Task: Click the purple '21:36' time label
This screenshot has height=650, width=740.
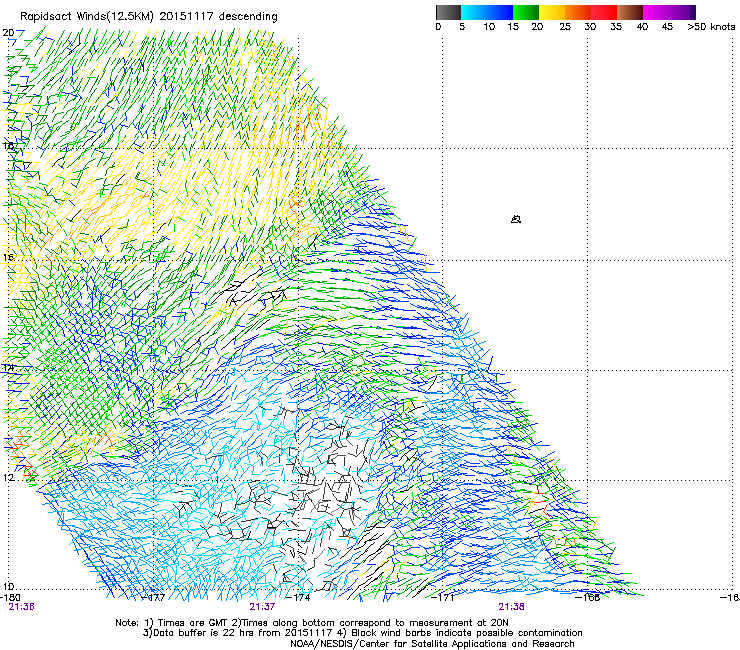Action: click(21, 607)
